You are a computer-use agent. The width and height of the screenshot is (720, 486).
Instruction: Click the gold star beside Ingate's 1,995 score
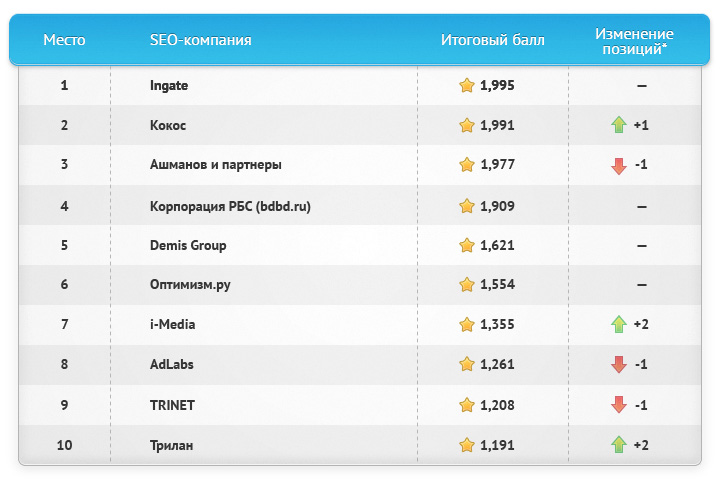[x=466, y=86]
